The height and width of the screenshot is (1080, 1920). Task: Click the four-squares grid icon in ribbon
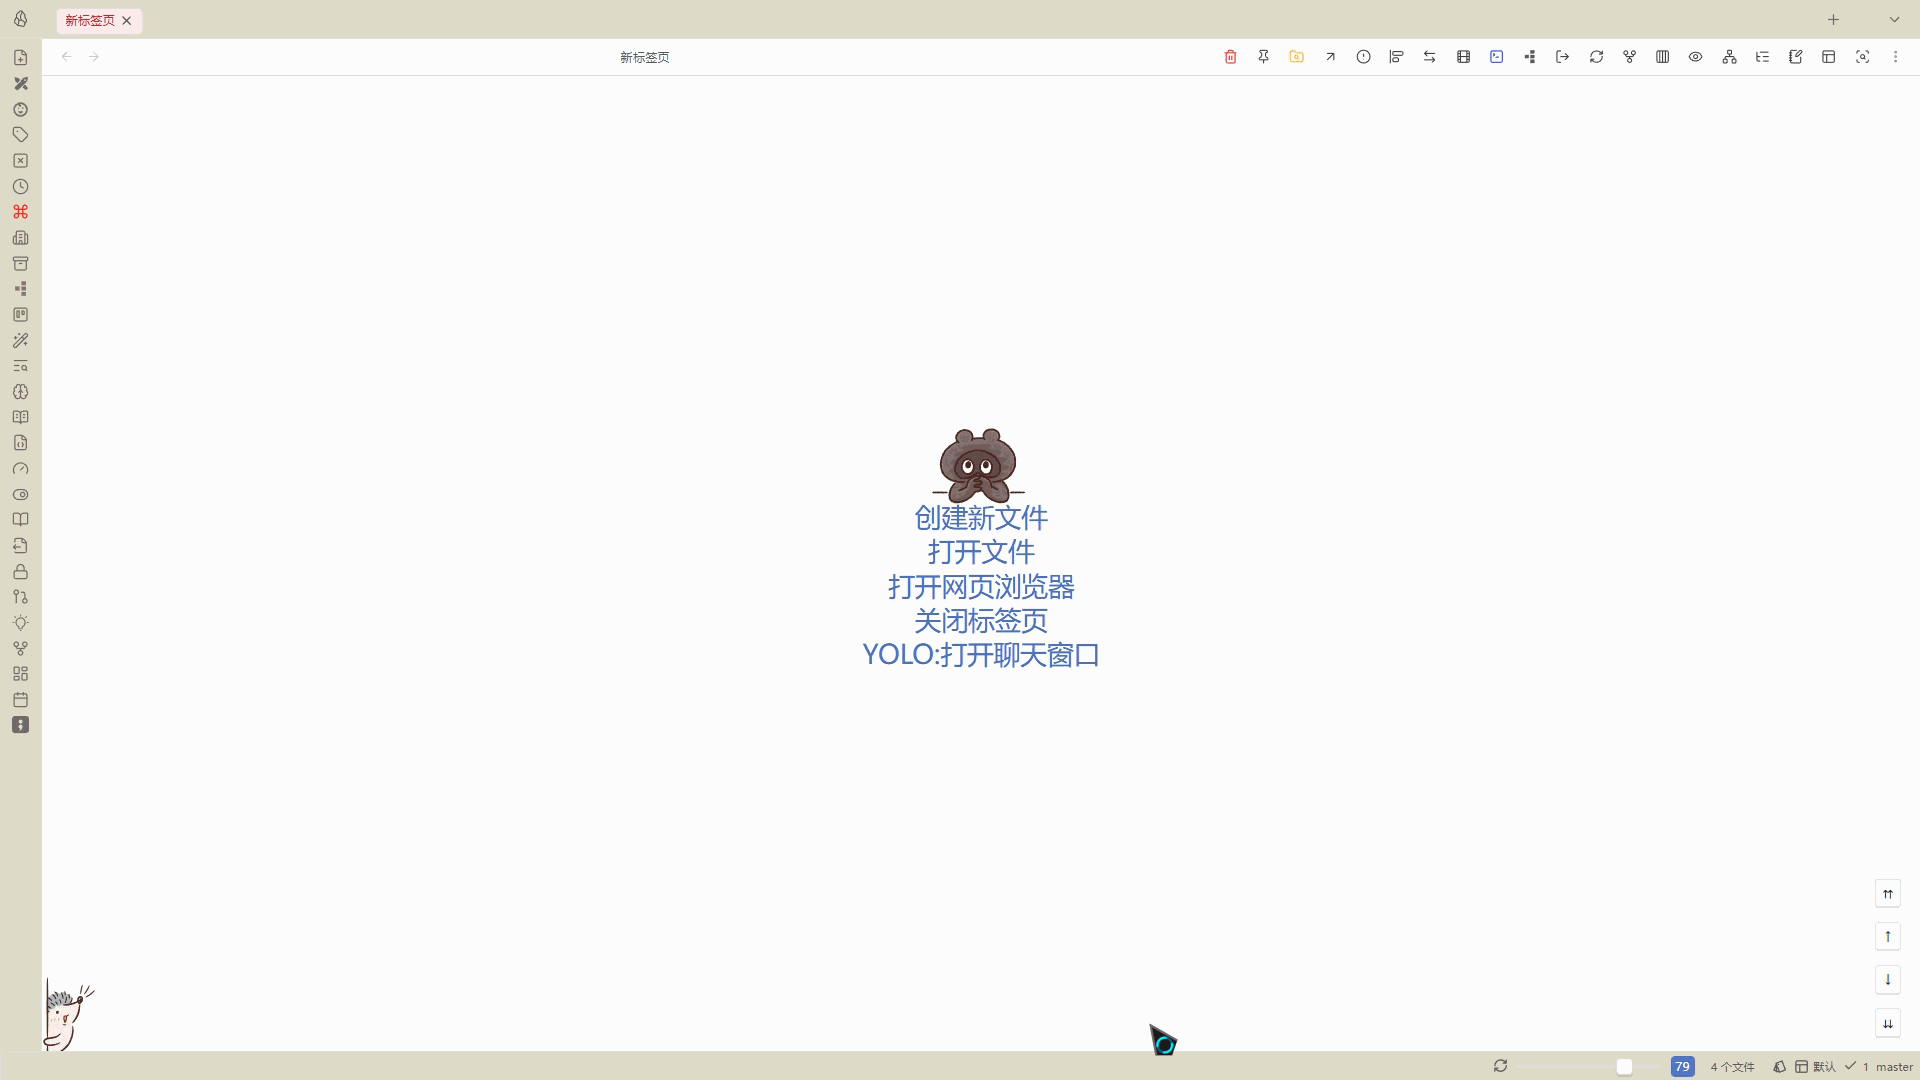pyautogui.click(x=20, y=673)
